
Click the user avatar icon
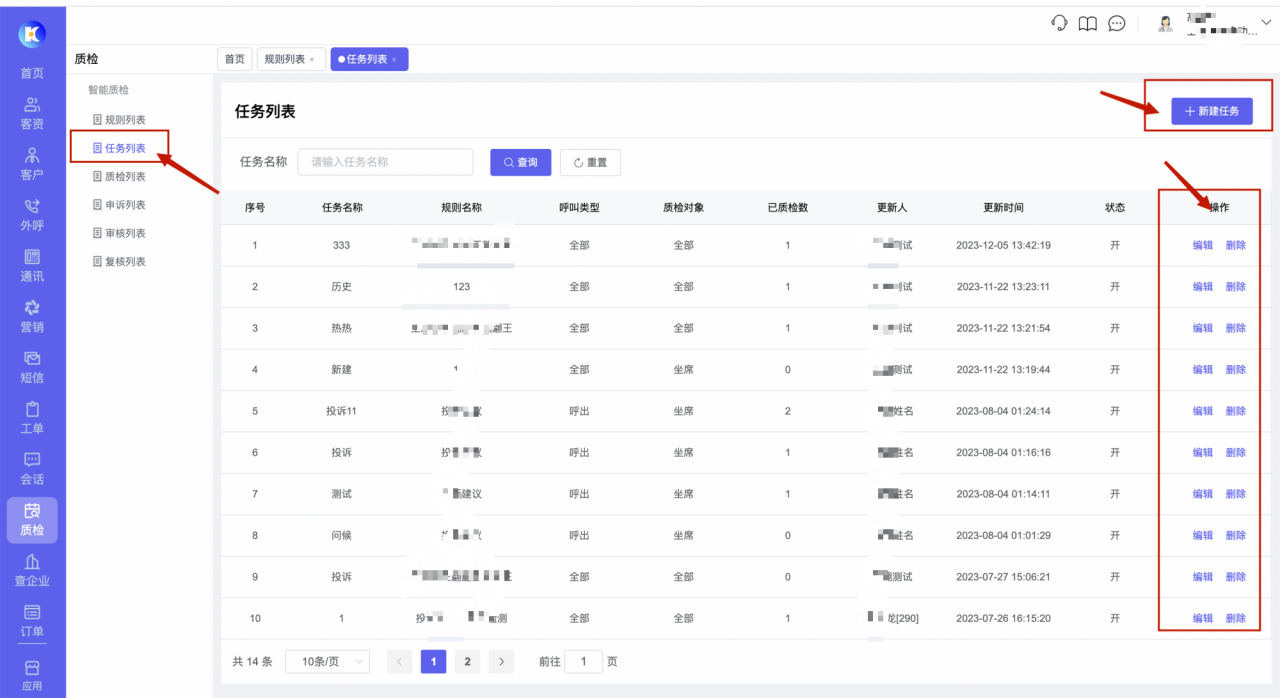(x=1165, y=23)
